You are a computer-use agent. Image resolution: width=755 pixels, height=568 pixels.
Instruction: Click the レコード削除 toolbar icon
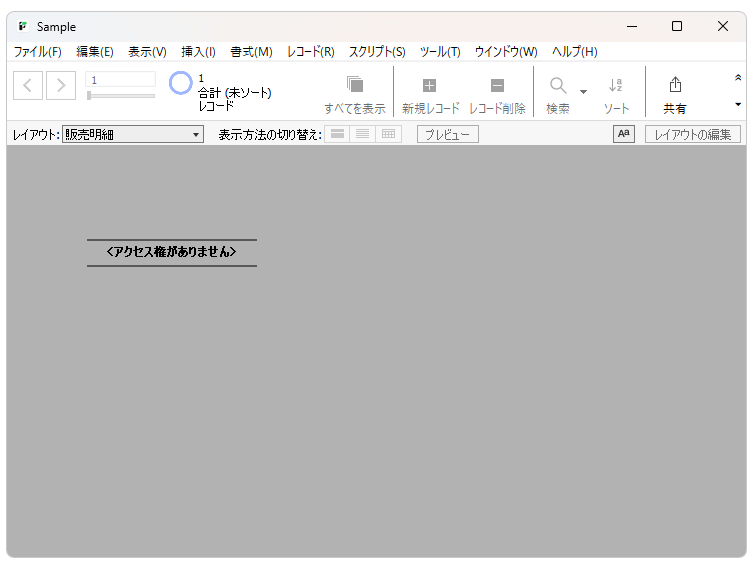[497, 86]
